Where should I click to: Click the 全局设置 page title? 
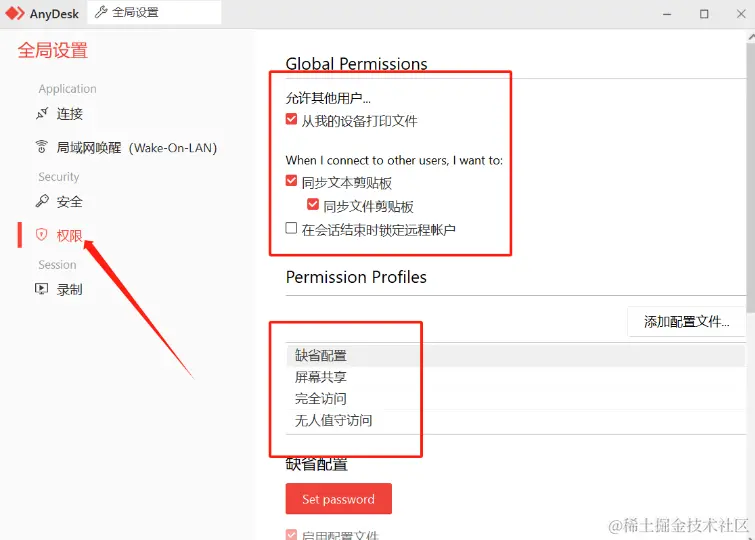(53, 51)
